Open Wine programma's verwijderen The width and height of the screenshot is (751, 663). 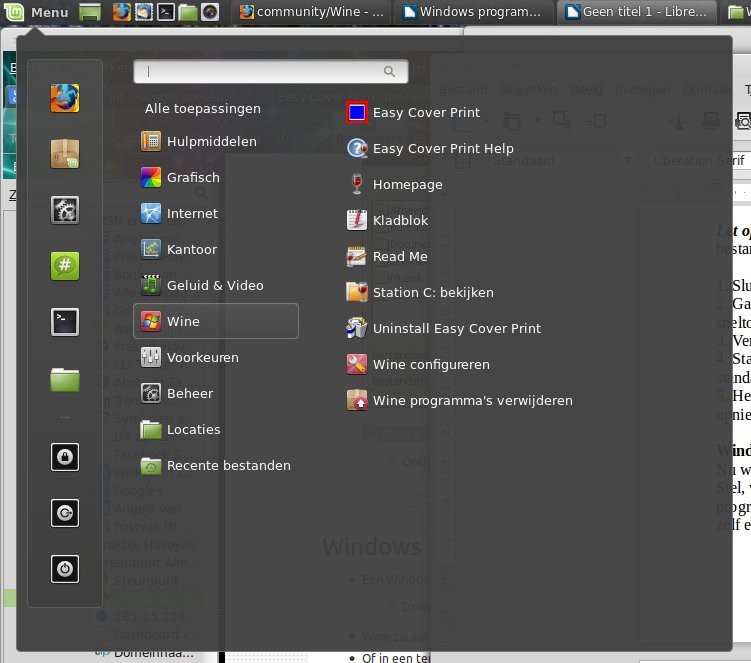click(x=459, y=400)
